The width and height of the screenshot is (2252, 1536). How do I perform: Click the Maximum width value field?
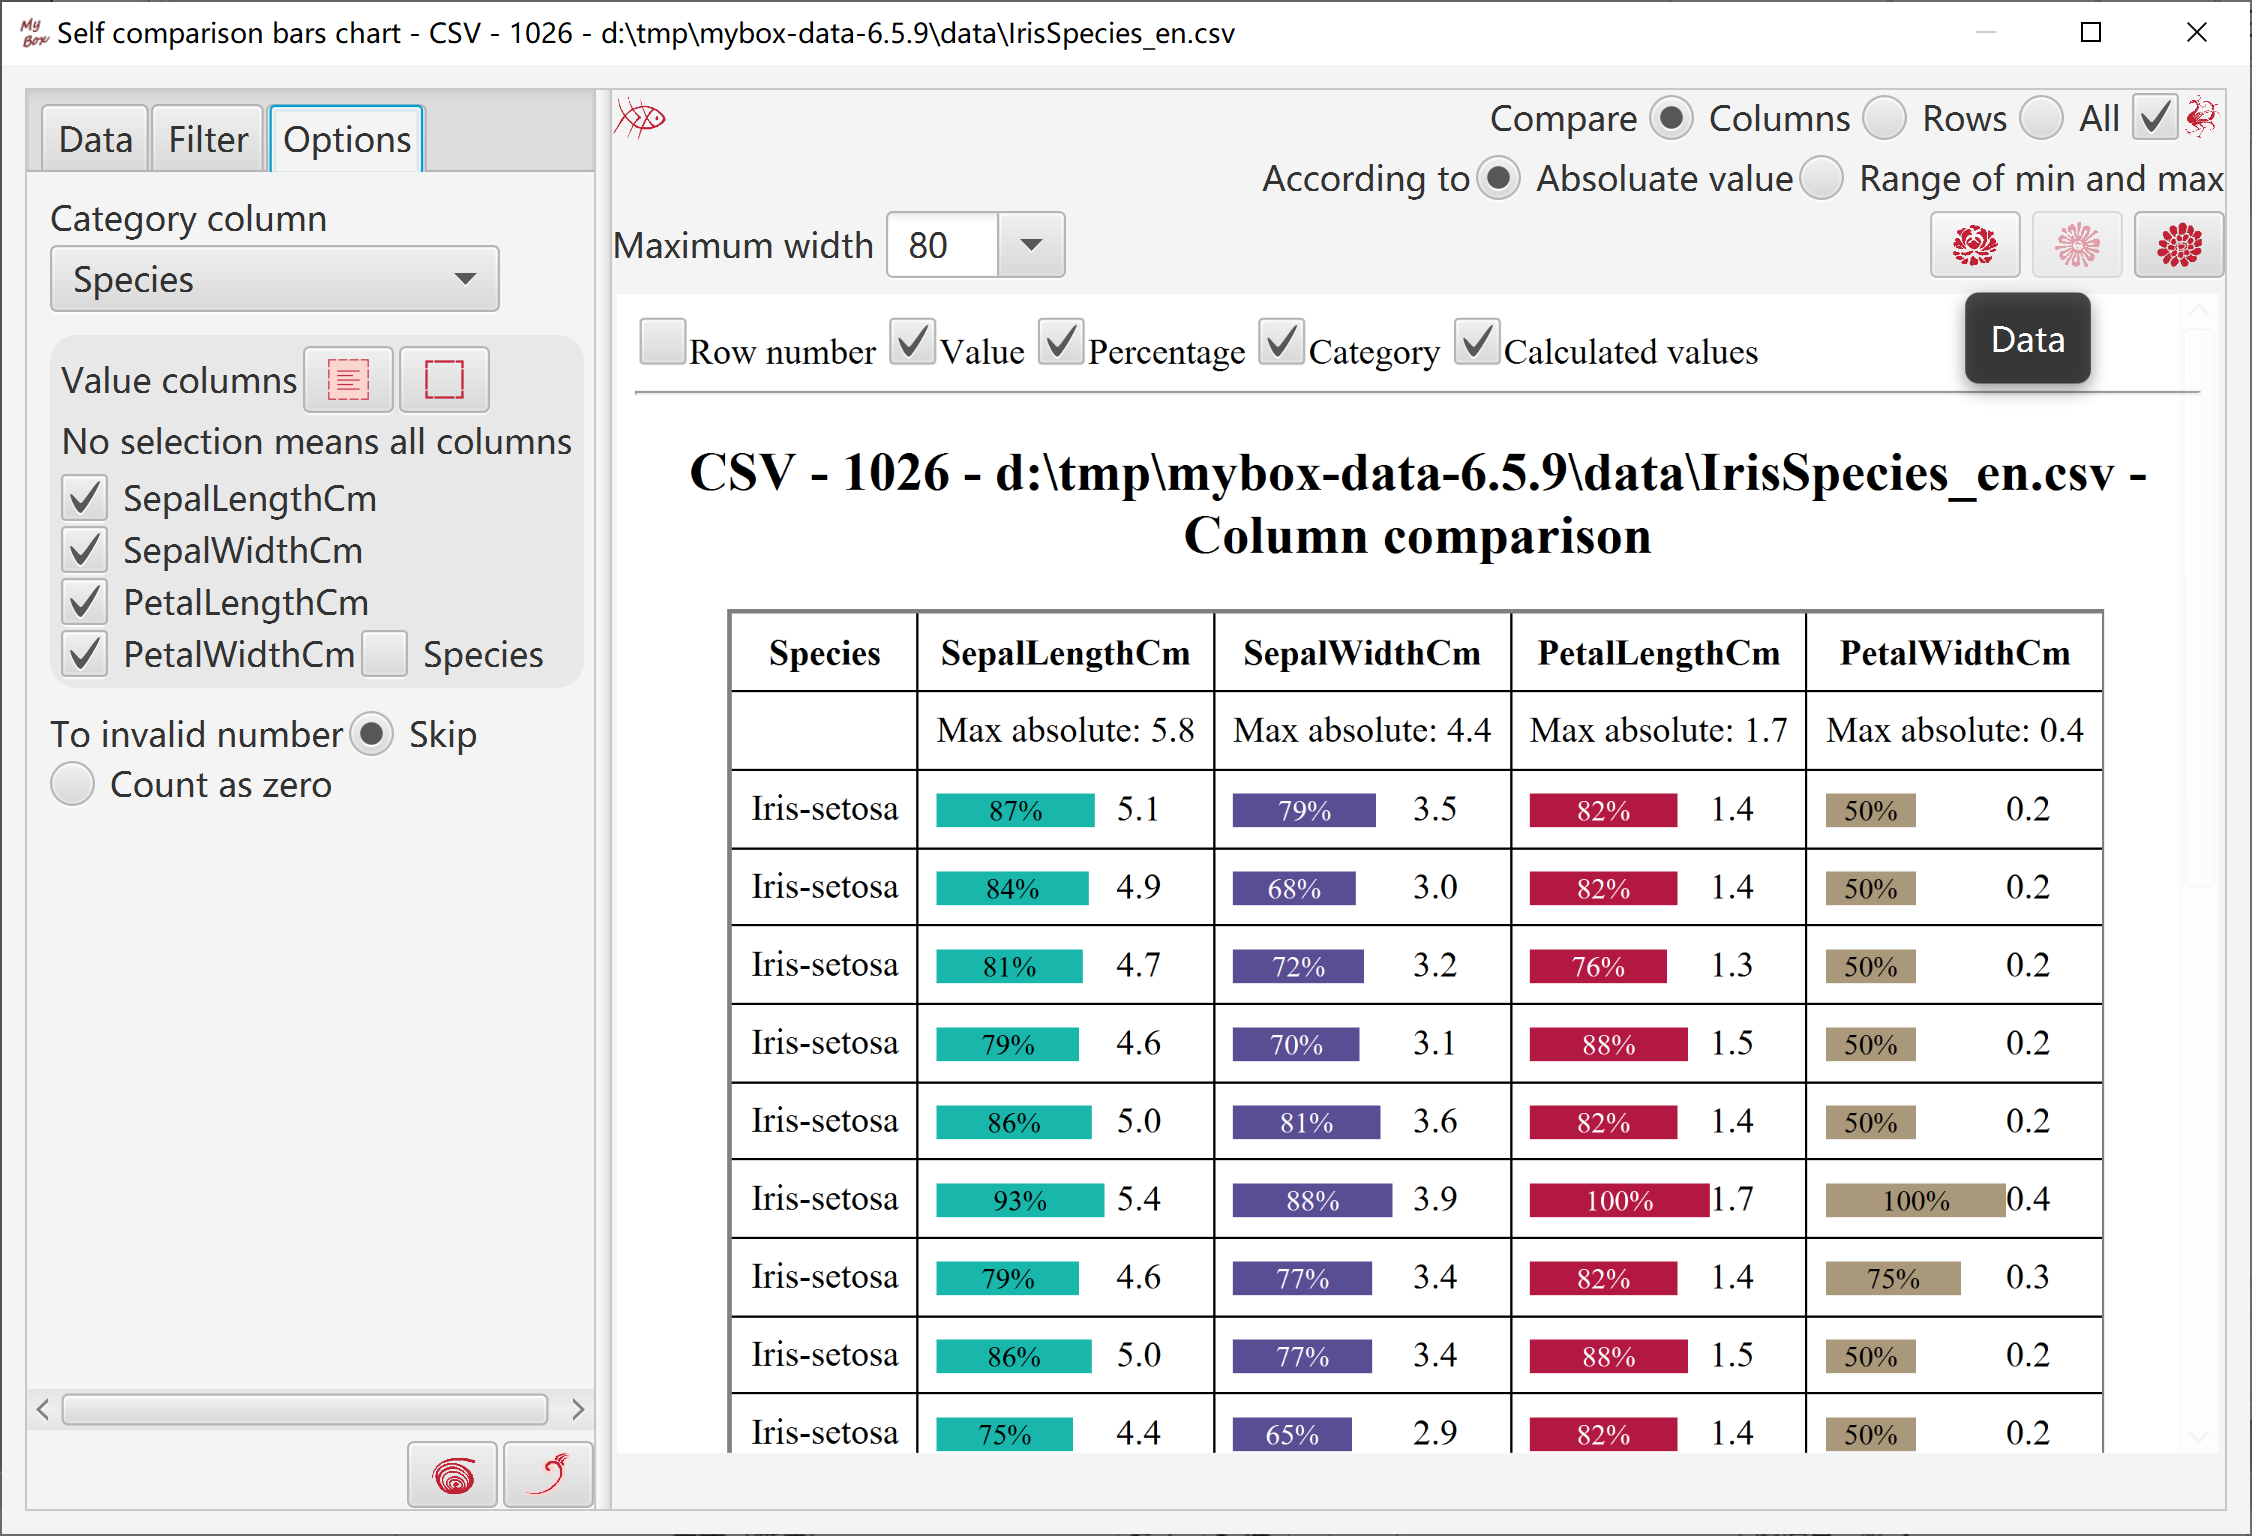tap(943, 245)
